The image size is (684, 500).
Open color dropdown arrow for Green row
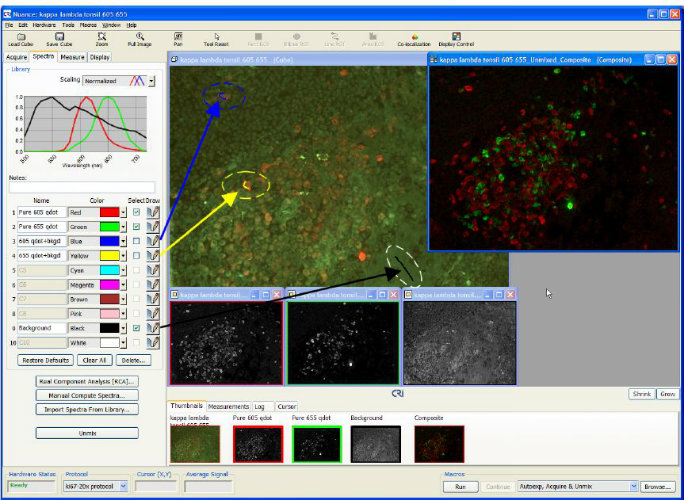[x=123, y=227]
